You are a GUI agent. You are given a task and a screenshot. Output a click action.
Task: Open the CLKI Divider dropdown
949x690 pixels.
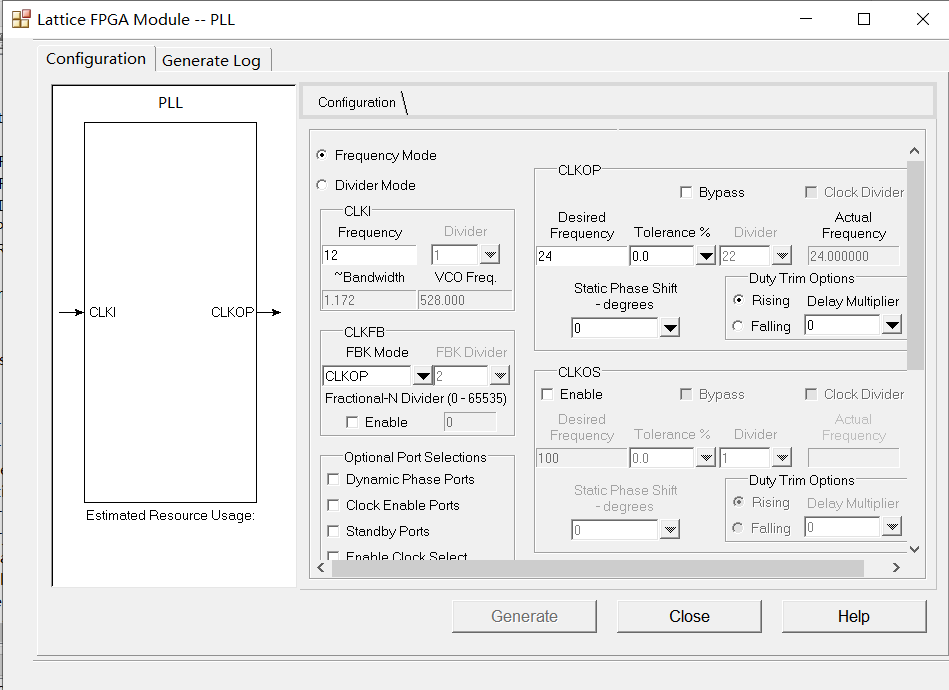point(490,255)
